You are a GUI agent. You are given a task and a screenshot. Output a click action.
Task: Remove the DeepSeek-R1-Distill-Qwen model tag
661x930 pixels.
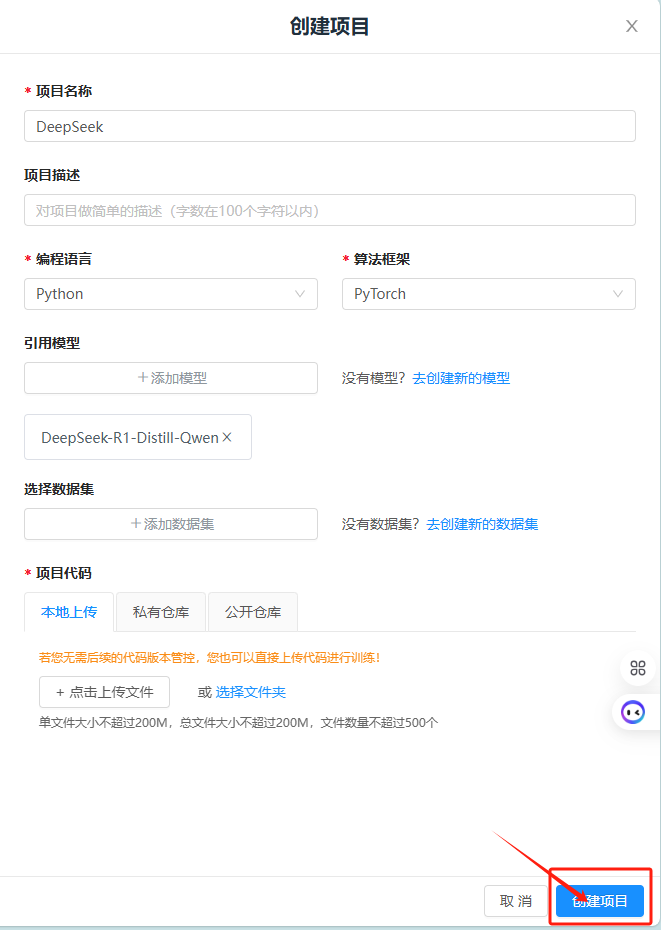[227, 437]
